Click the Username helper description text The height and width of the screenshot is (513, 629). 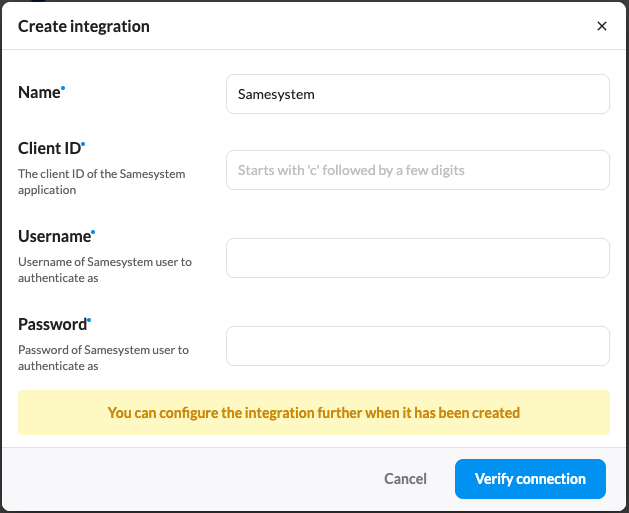tap(104, 270)
